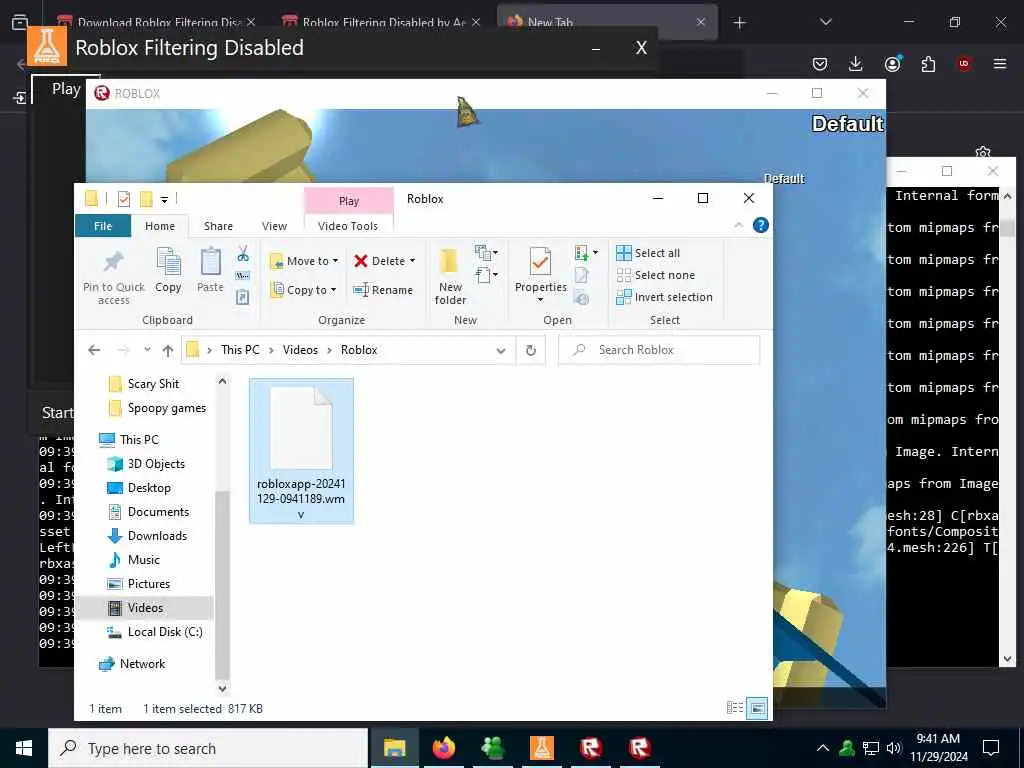The height and width of the screenshot is (768, 1024).
Task: Open Explorer Help question mark icon
Action: pos(760,225)
